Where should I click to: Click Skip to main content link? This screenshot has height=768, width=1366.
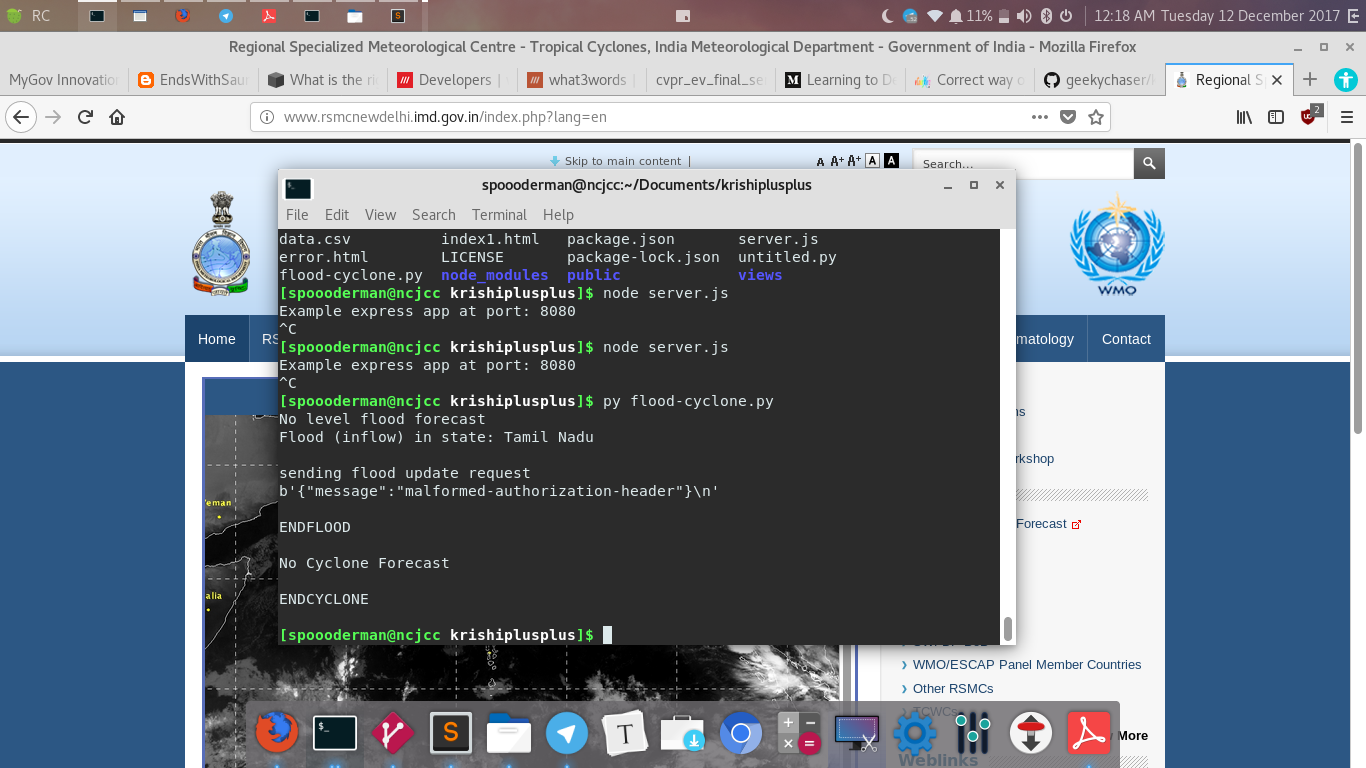point(623,161)
